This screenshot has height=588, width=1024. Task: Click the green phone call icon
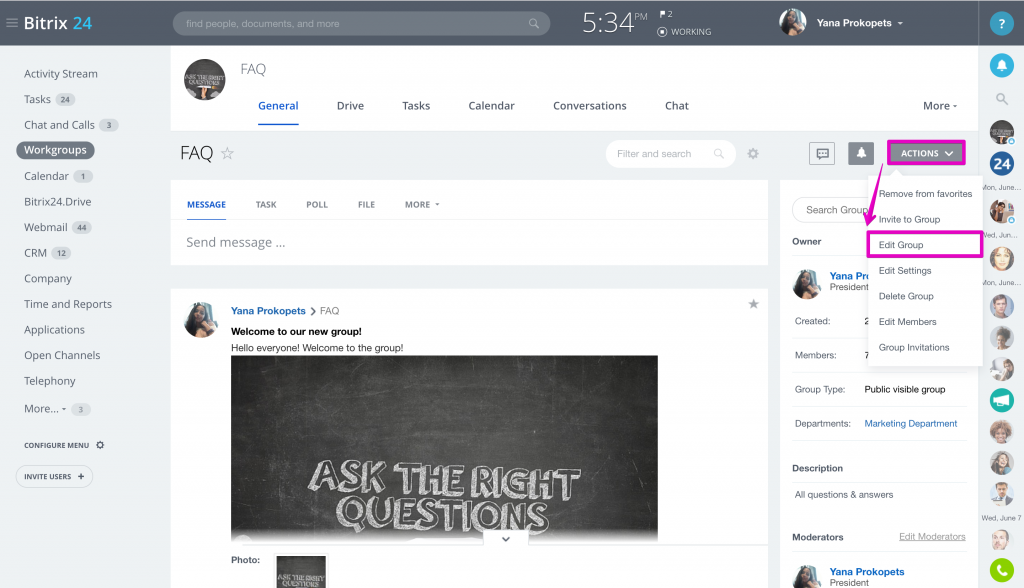[1001, 570]
